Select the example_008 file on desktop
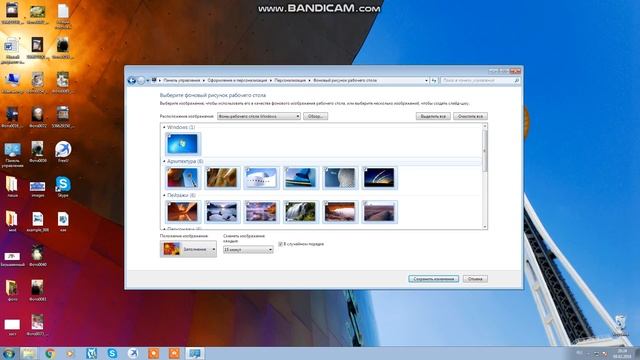The height and width of the screenshot is (360, 640). tap(37, 222)
